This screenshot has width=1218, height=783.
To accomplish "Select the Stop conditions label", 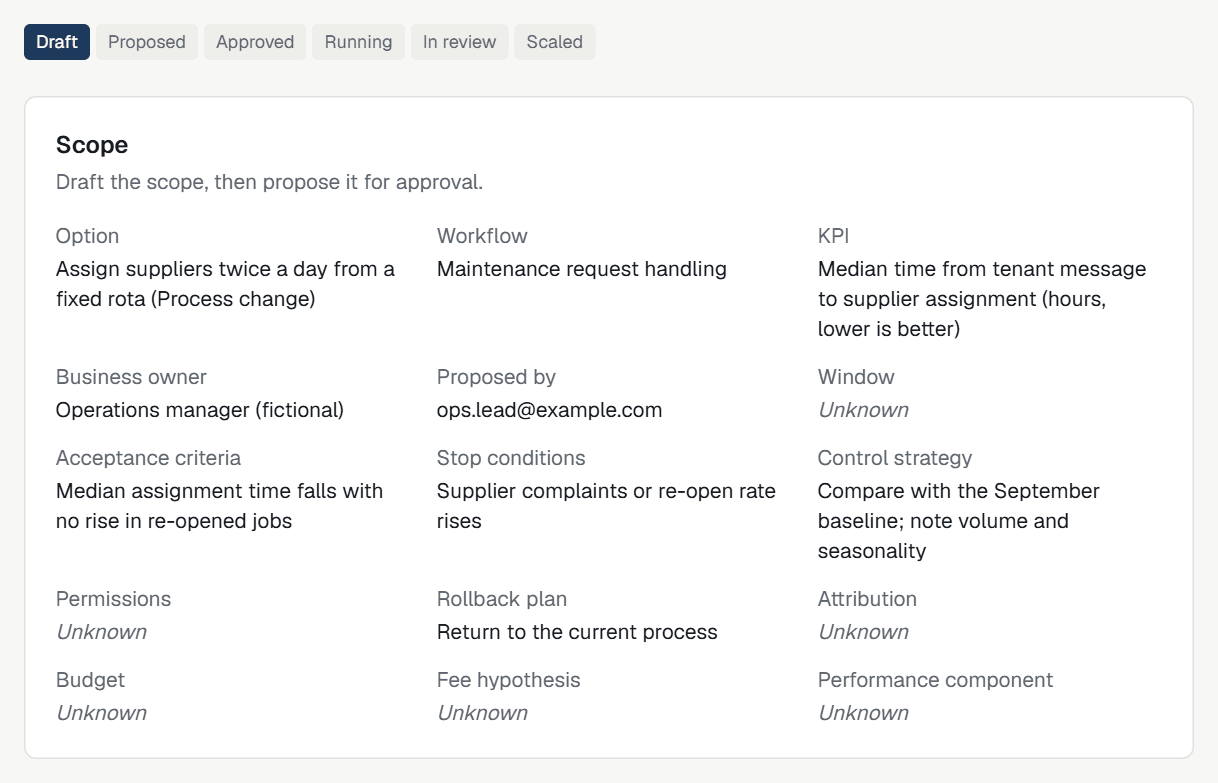I will pos(511,458).
